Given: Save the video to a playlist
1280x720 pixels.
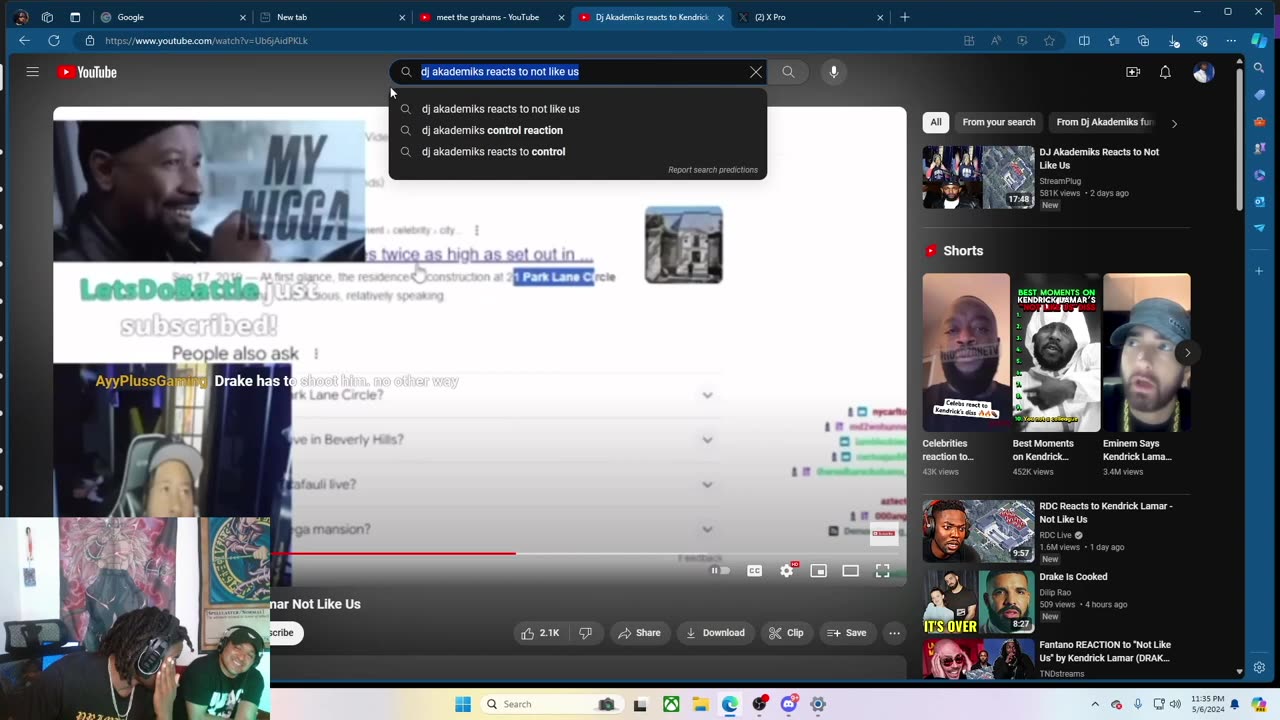Looking at the screenshot, I should click(846, 633).
